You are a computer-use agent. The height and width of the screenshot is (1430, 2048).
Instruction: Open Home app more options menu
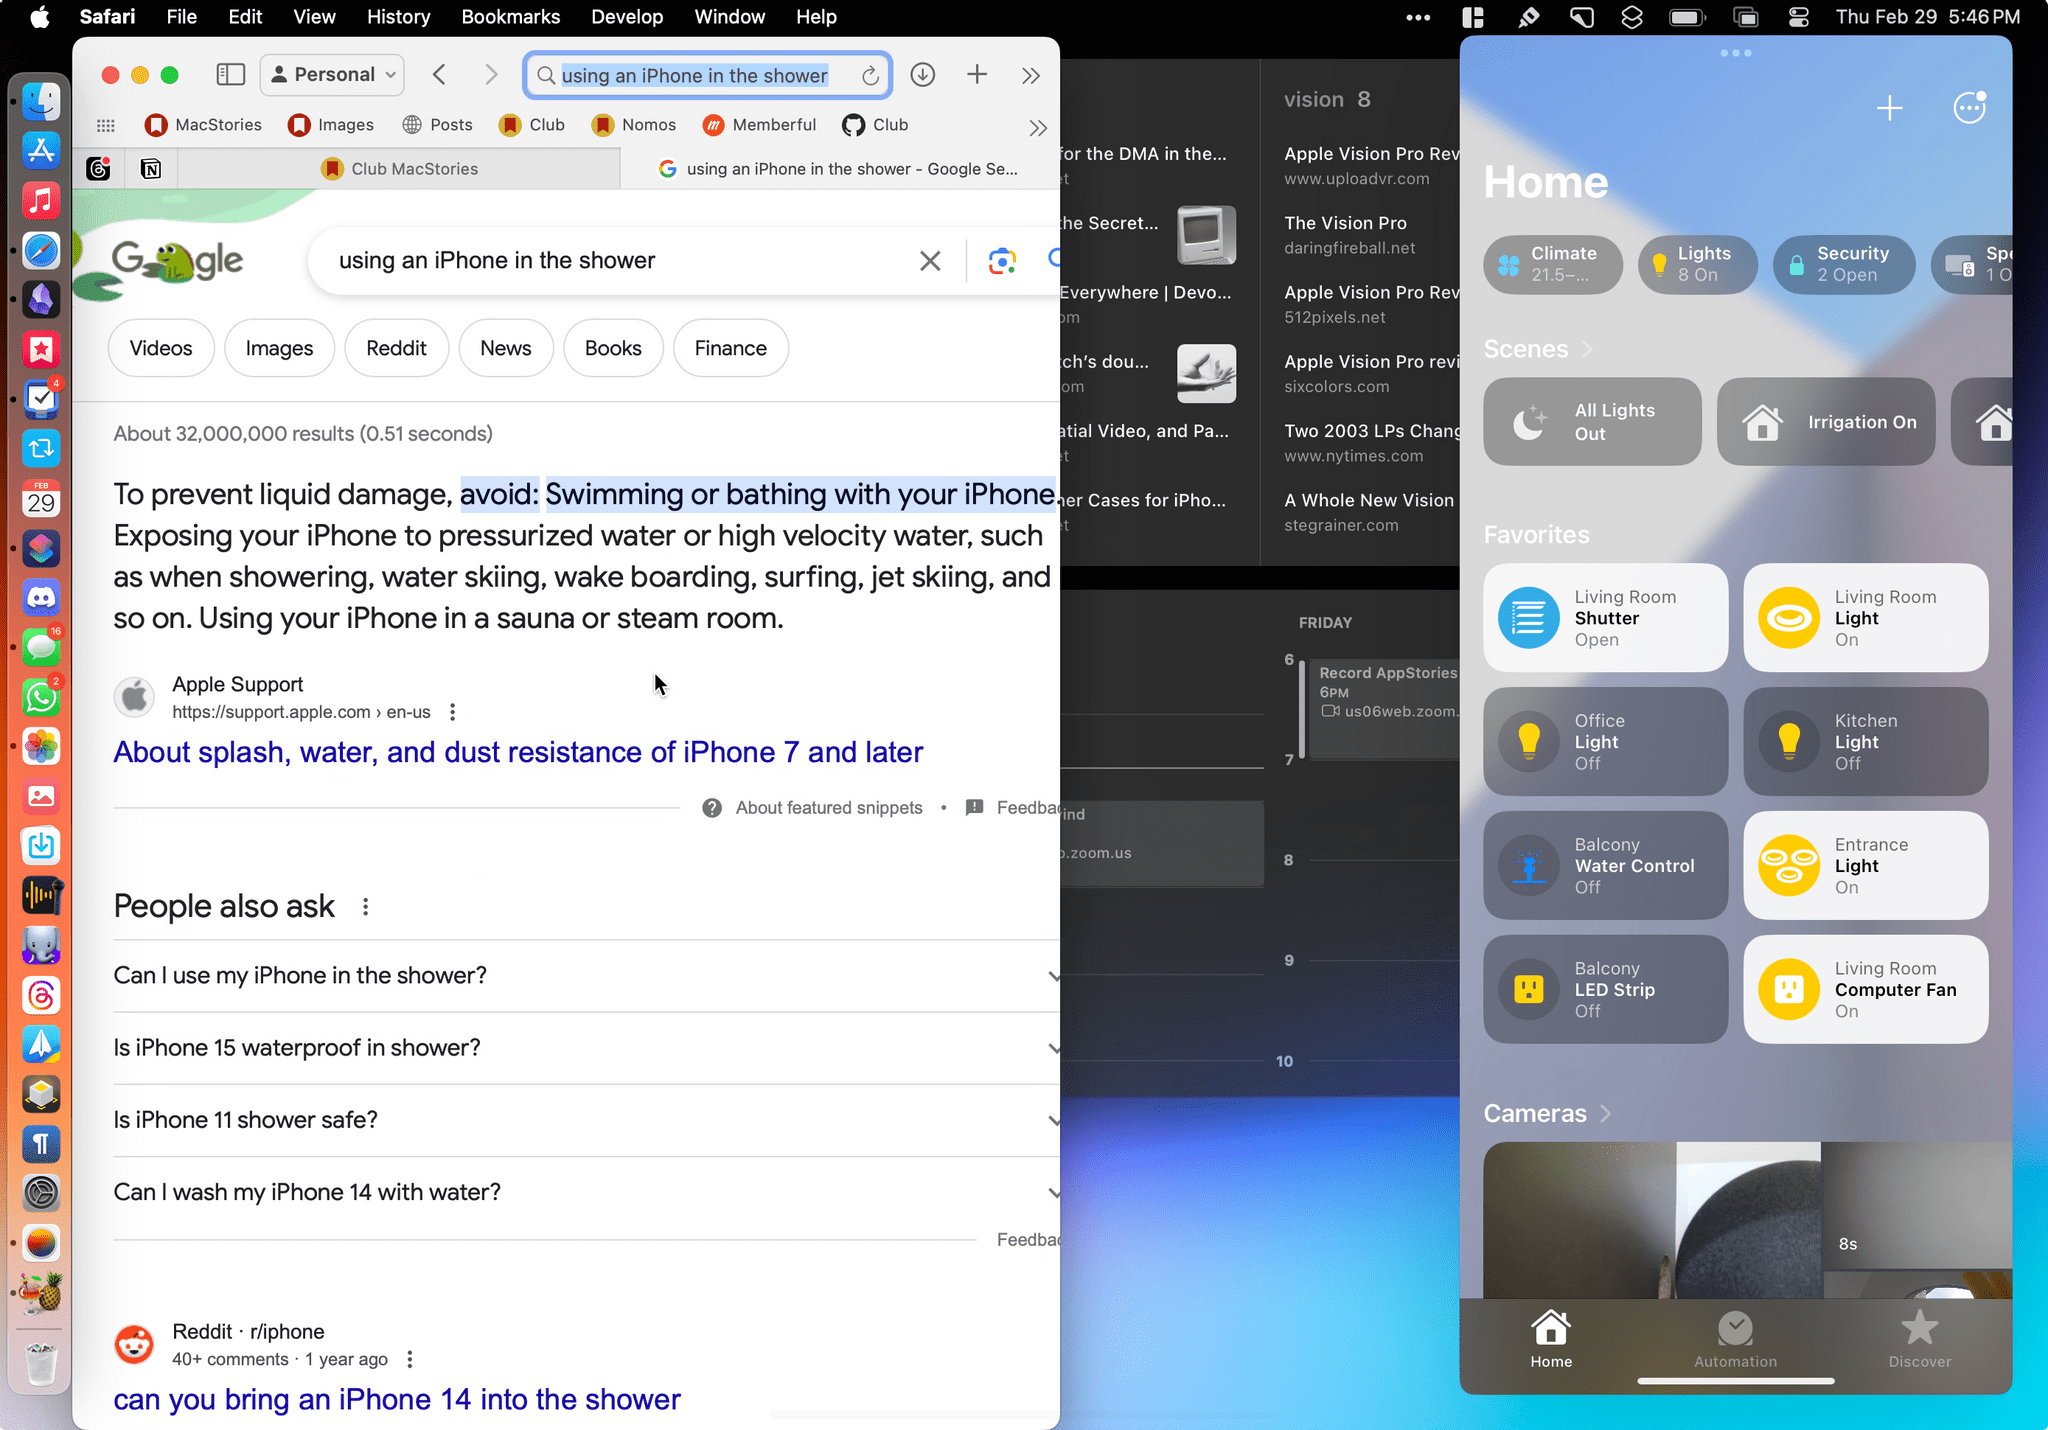(1969, 108)
